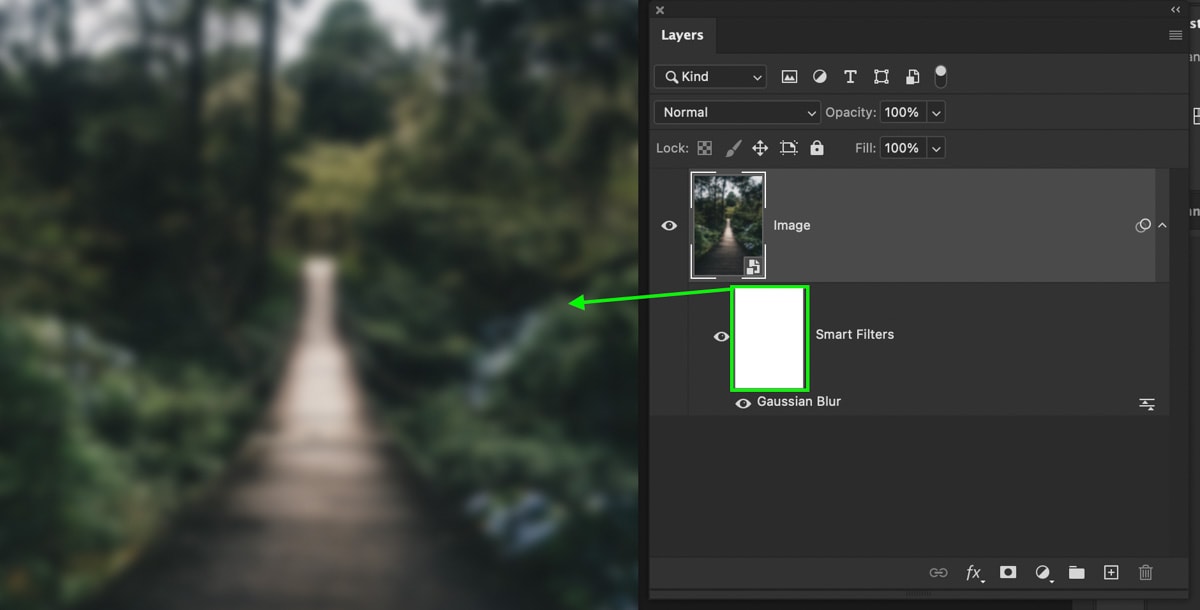Click the Fill 100% value field
1200x610 pixels.
(902, 148)
